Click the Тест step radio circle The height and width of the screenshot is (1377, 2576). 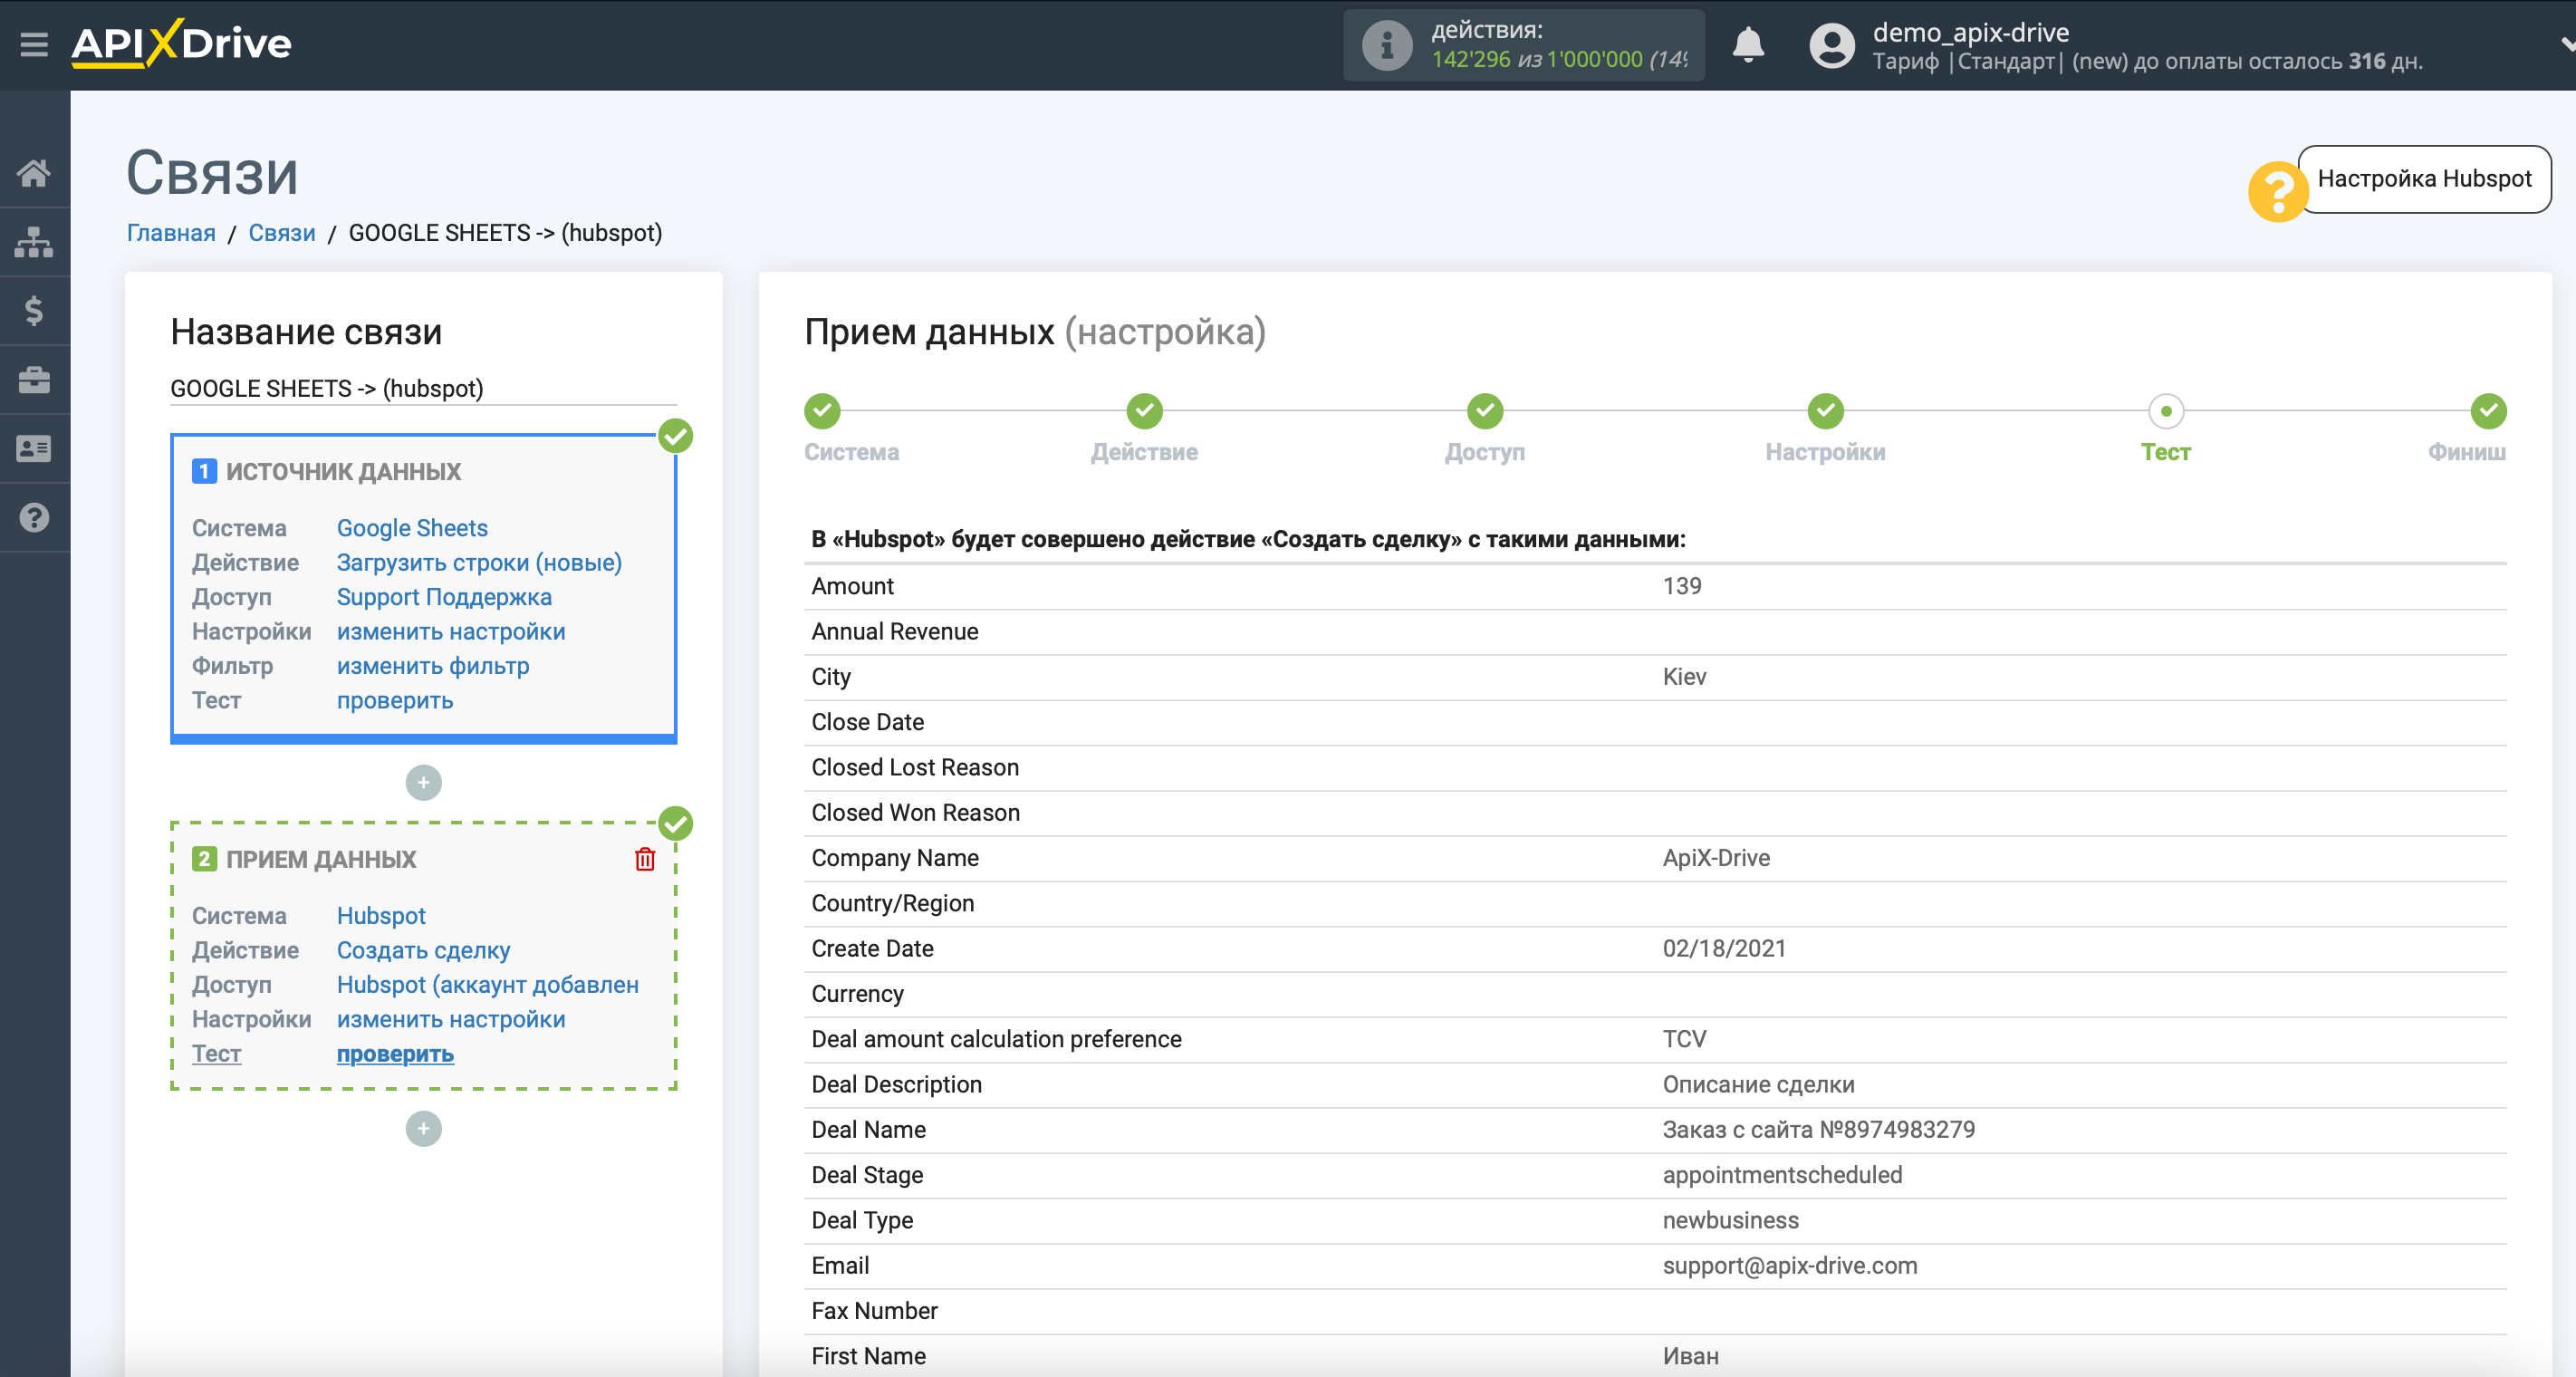click(x=2166, y=411)
